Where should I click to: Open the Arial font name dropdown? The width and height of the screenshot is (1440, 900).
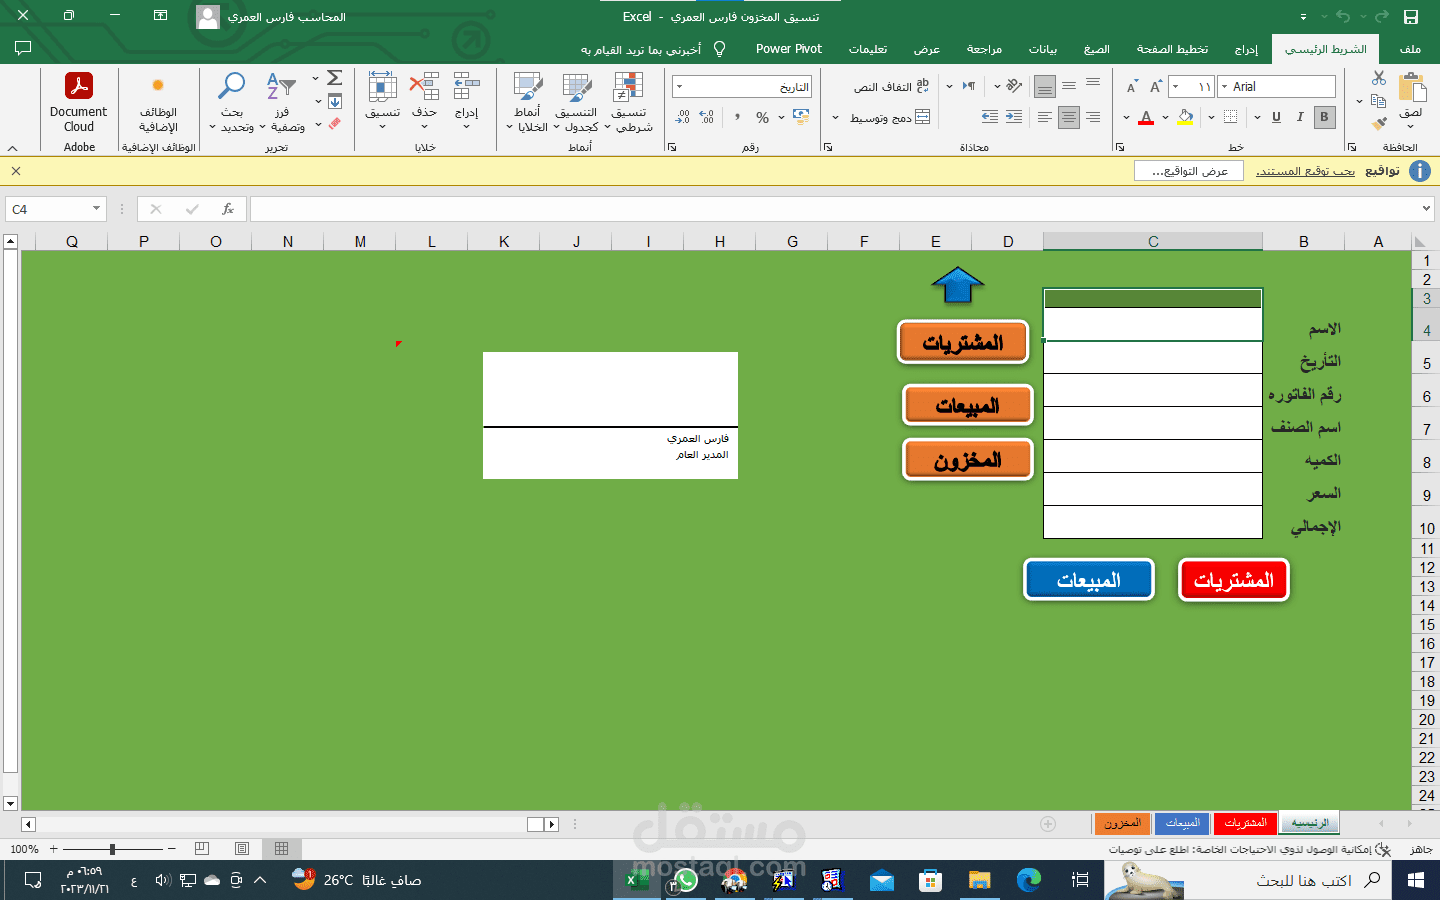[1224, 87]
